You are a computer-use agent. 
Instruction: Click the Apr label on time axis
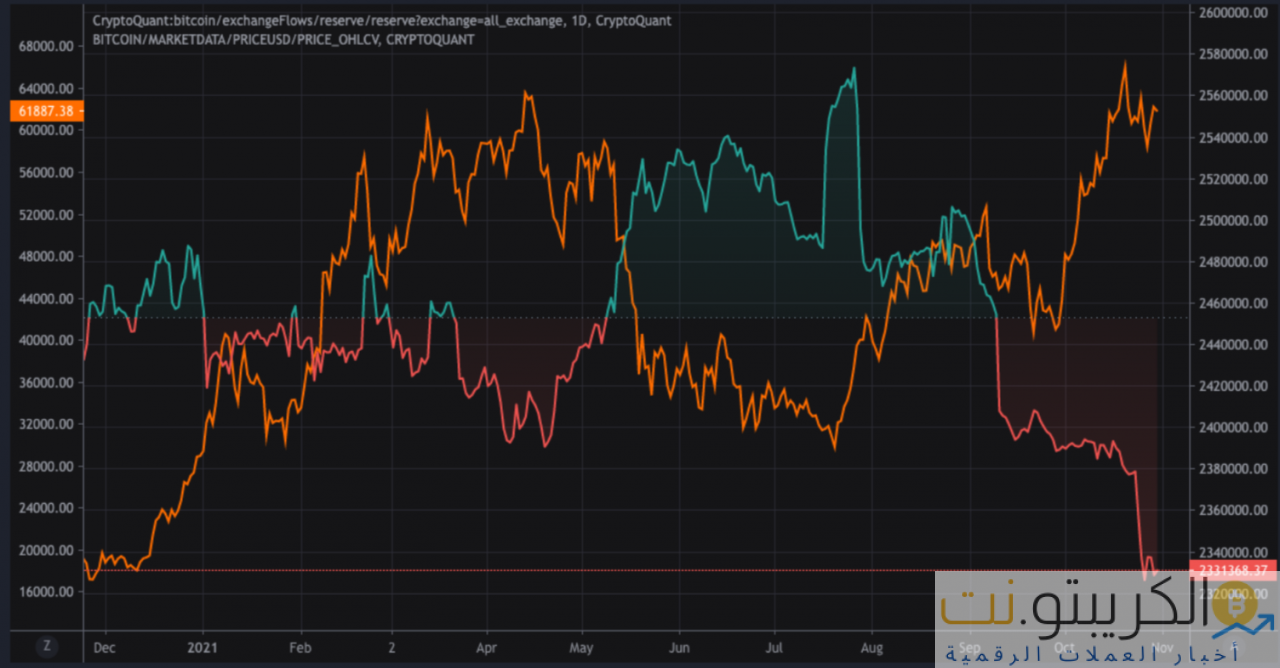pos(487,647)
